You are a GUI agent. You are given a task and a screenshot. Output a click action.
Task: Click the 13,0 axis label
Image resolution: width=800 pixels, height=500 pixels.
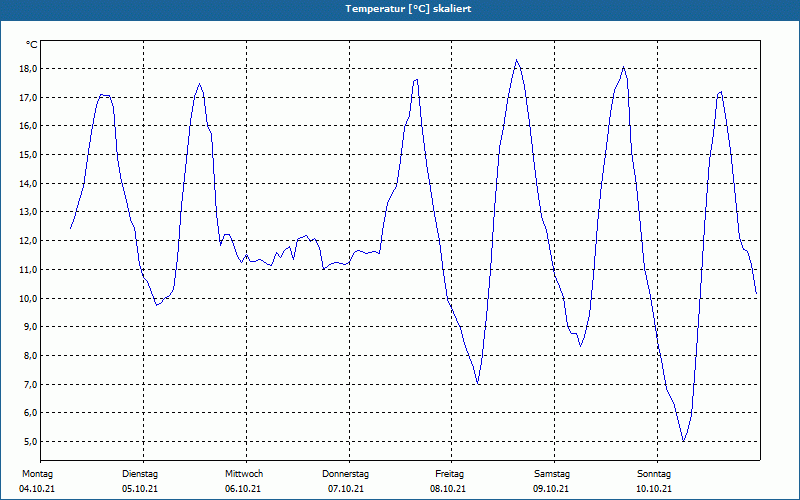28,212
